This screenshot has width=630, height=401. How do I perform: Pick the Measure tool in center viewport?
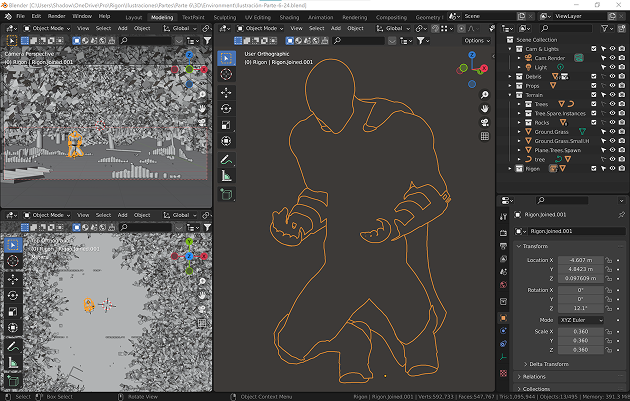pyautogui.click(x=226, y=176)
